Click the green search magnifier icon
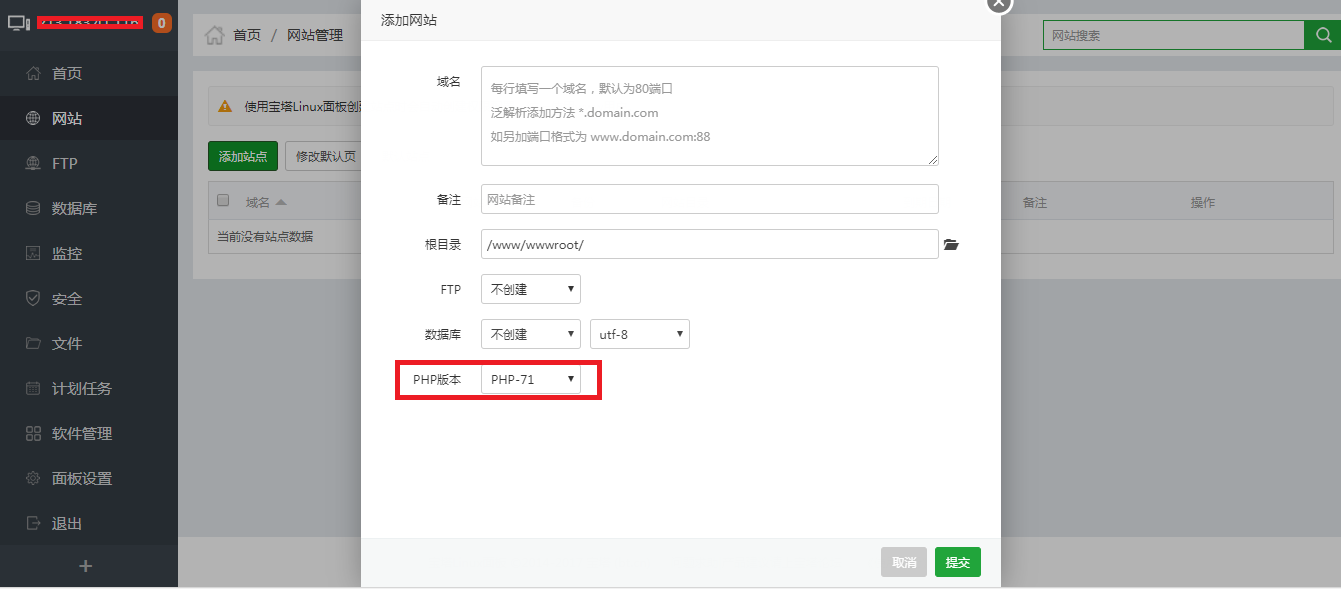Viewport: 1341px width, 589px height. 1322,35
